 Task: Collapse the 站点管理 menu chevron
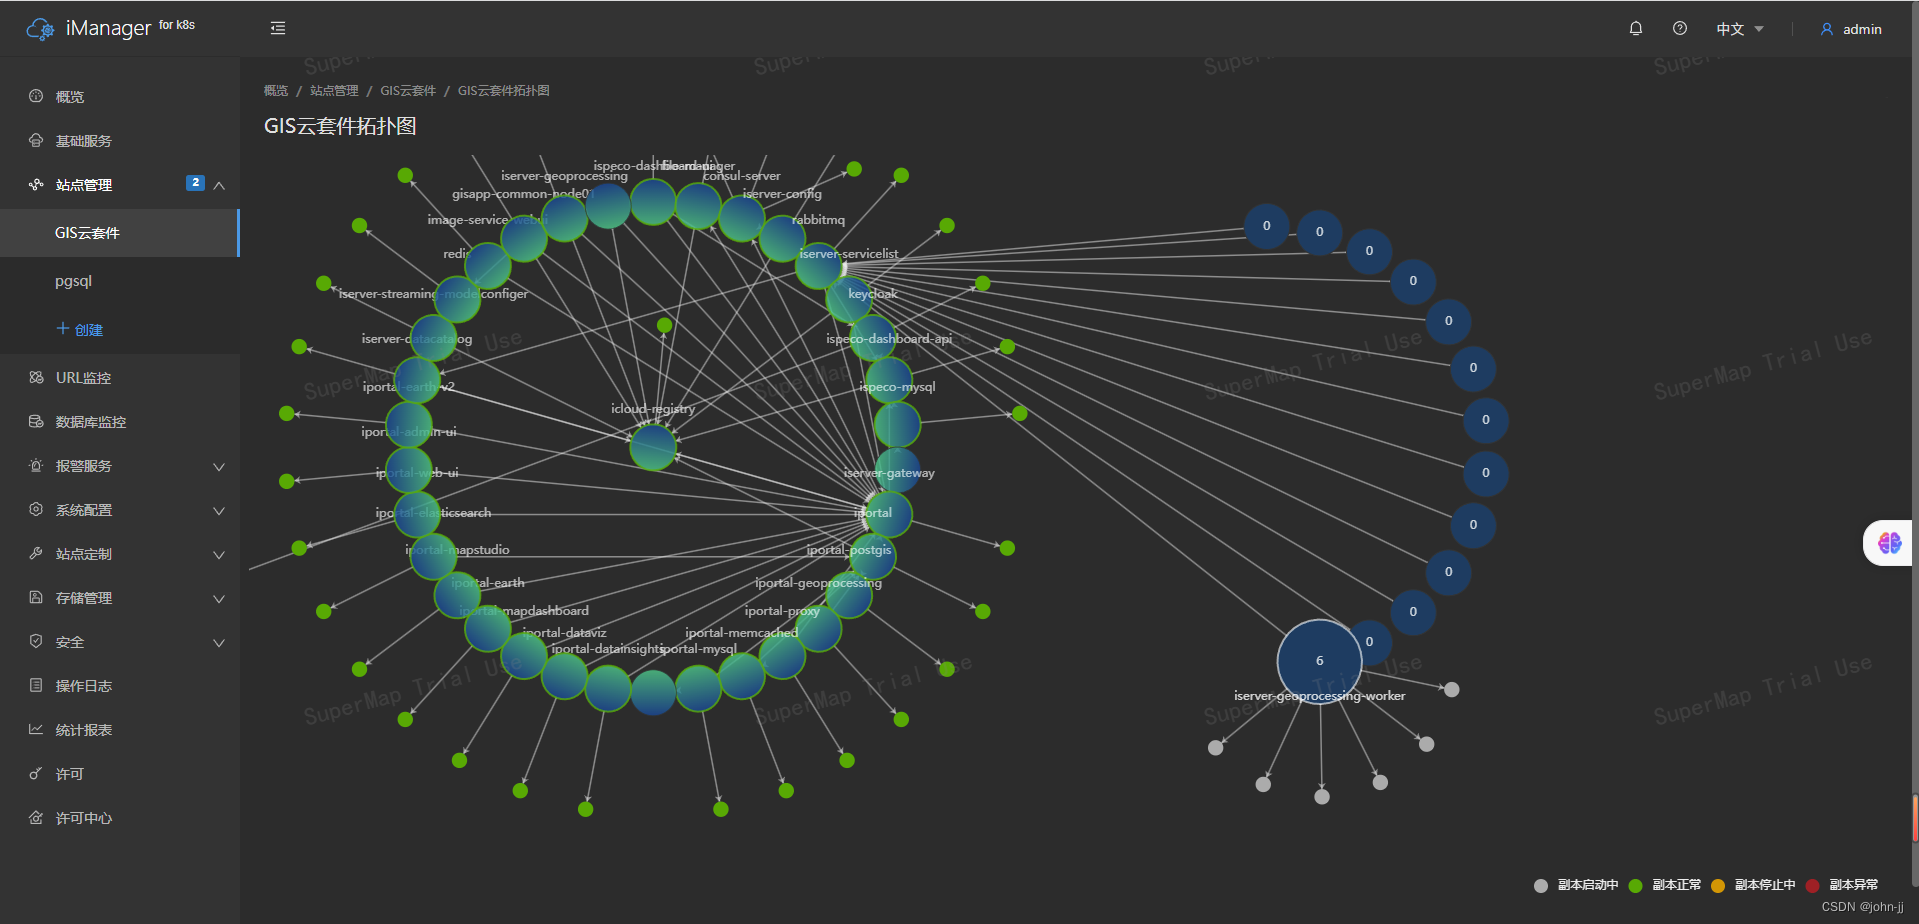(x=219, y=185)
